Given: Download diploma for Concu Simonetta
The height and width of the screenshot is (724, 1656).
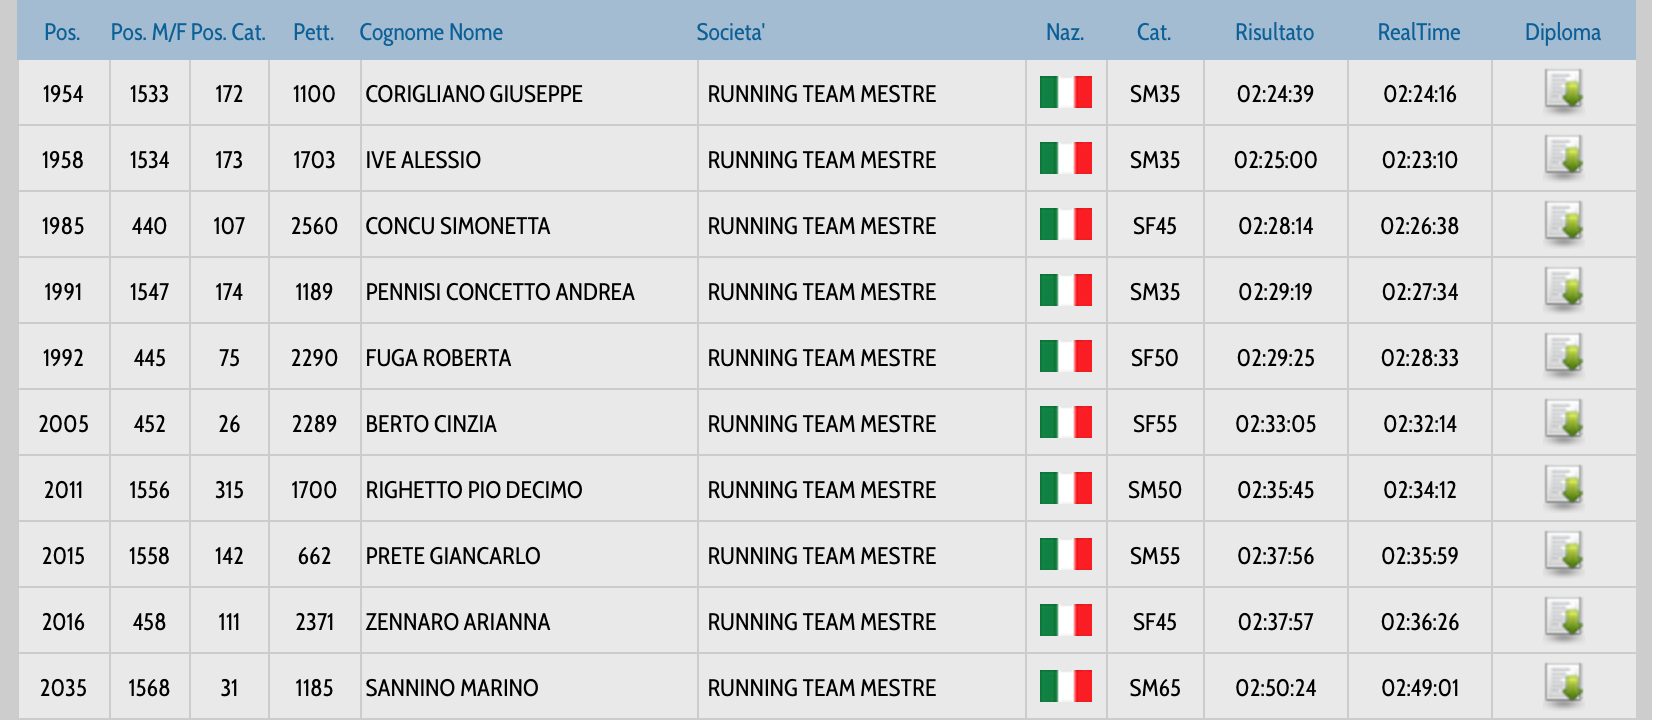Looking at the screenshot, I should (1563, 223).
